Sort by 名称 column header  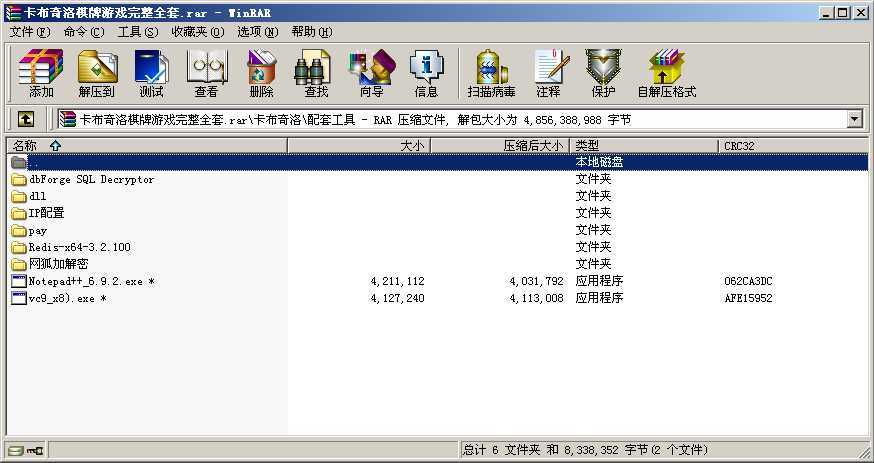[147, 145]
